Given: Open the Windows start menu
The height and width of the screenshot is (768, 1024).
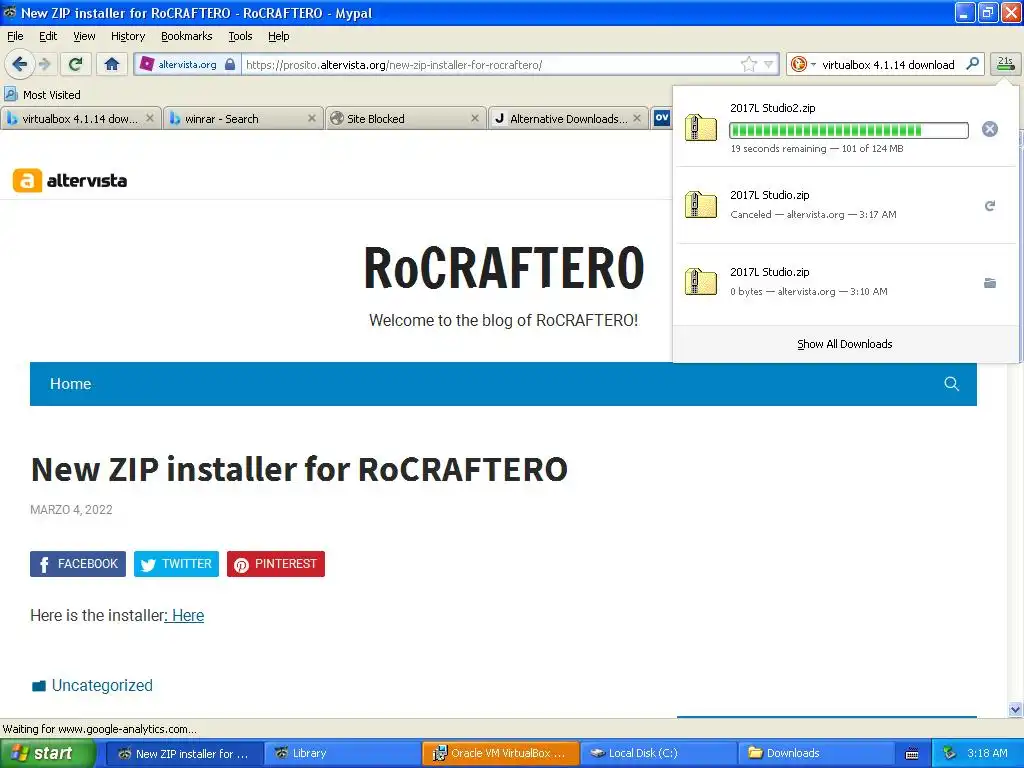Looking at the screenshot, I should tap(47, 753).
